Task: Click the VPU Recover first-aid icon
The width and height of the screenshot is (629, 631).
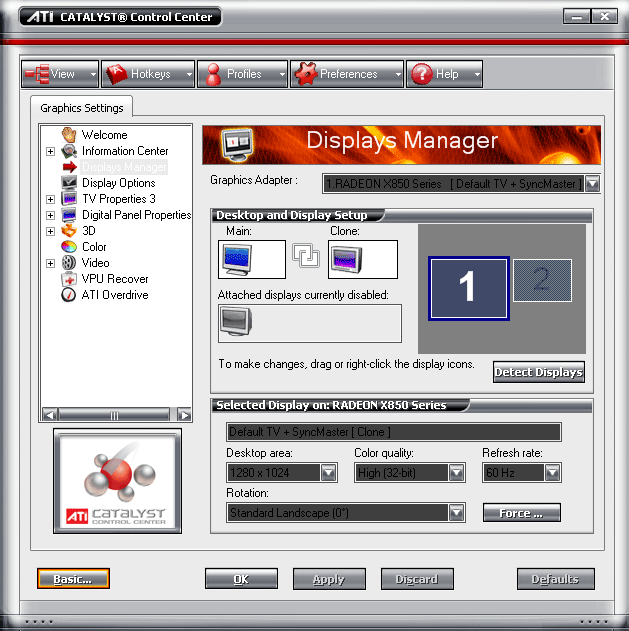Action: 69,279
